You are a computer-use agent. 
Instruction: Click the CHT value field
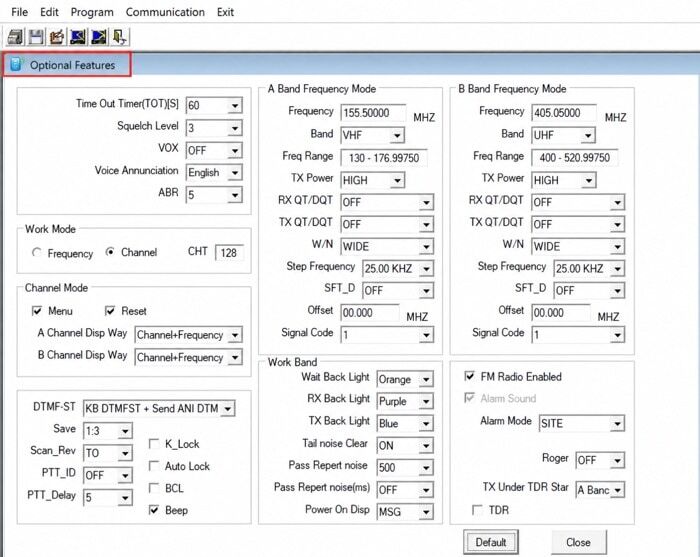tap(229, 253)
